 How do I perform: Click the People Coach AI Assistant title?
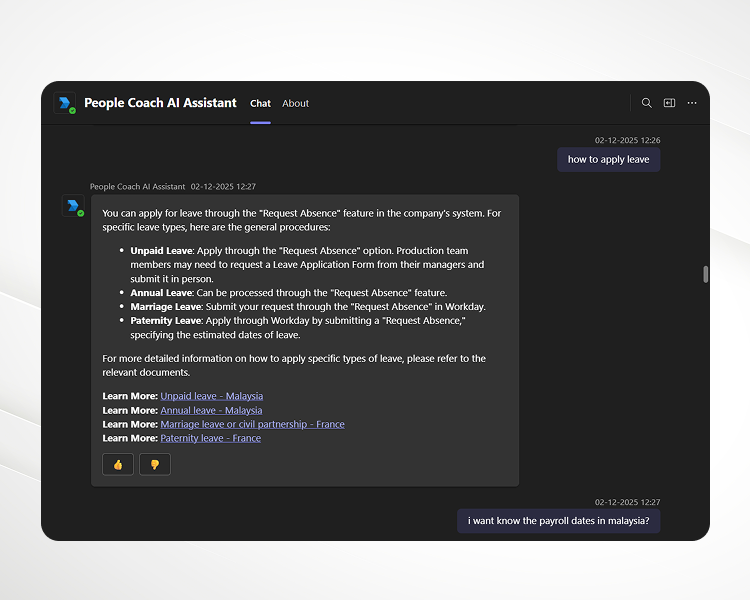point(160,103)
